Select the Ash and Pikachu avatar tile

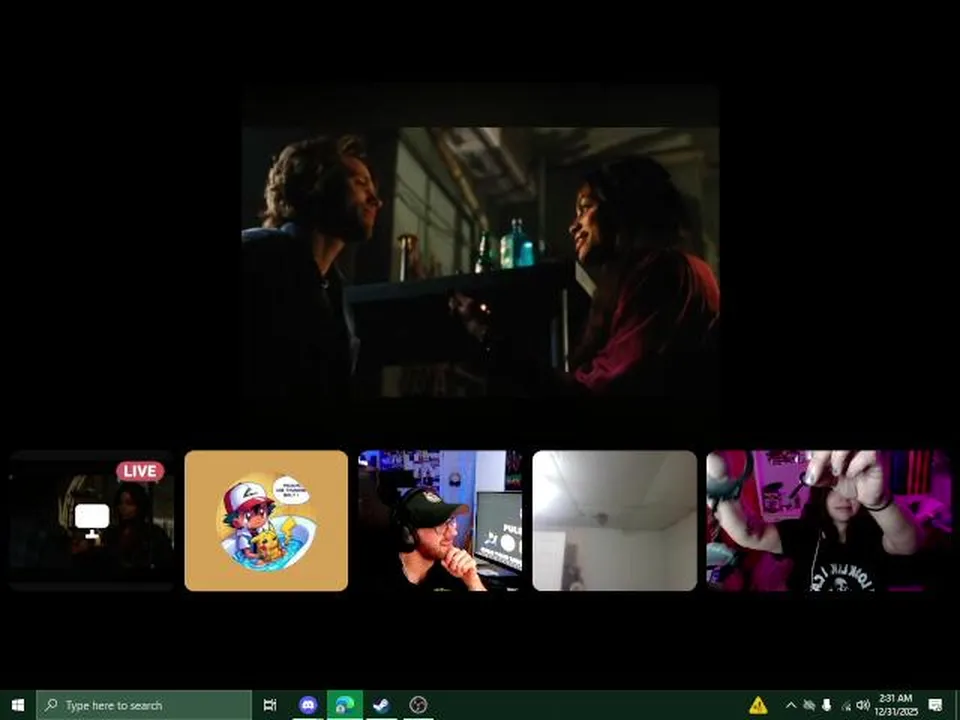[x=266, y=520]
